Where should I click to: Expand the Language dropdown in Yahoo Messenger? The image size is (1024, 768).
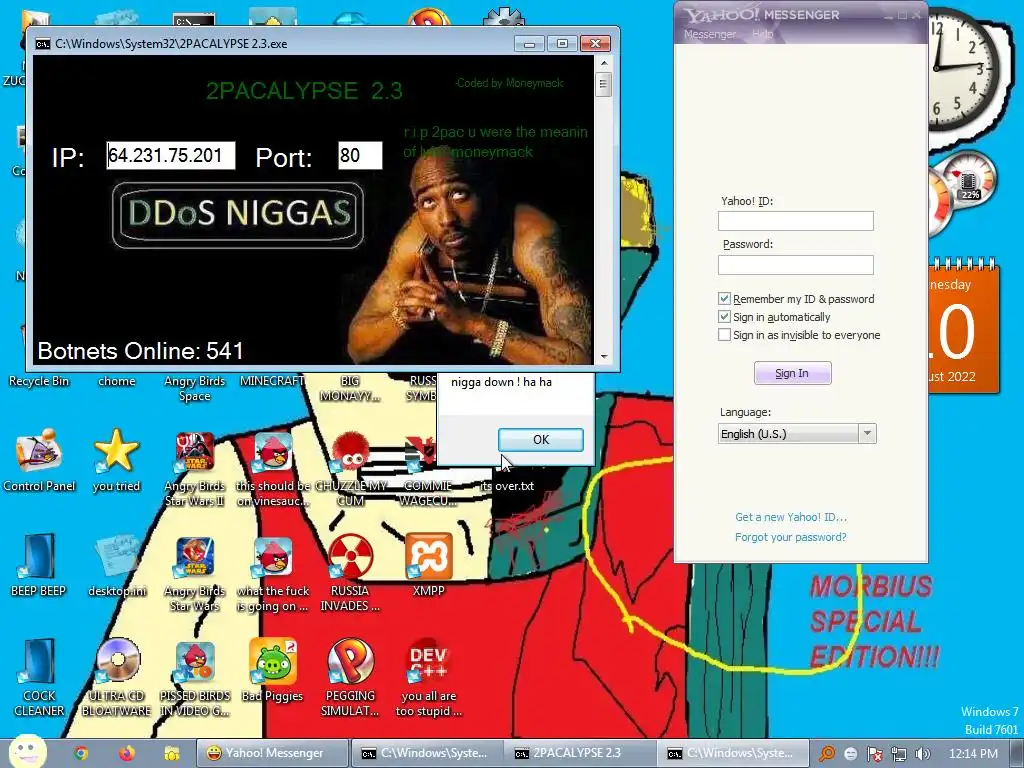(x=867, y=434)
